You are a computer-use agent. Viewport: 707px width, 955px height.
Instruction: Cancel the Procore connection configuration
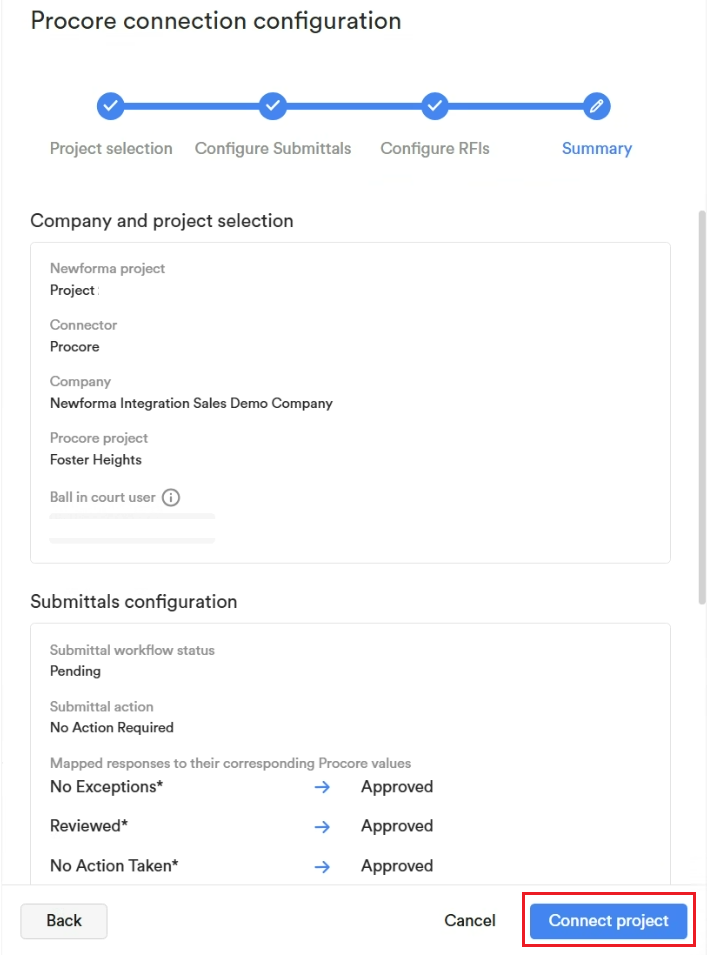470,920
